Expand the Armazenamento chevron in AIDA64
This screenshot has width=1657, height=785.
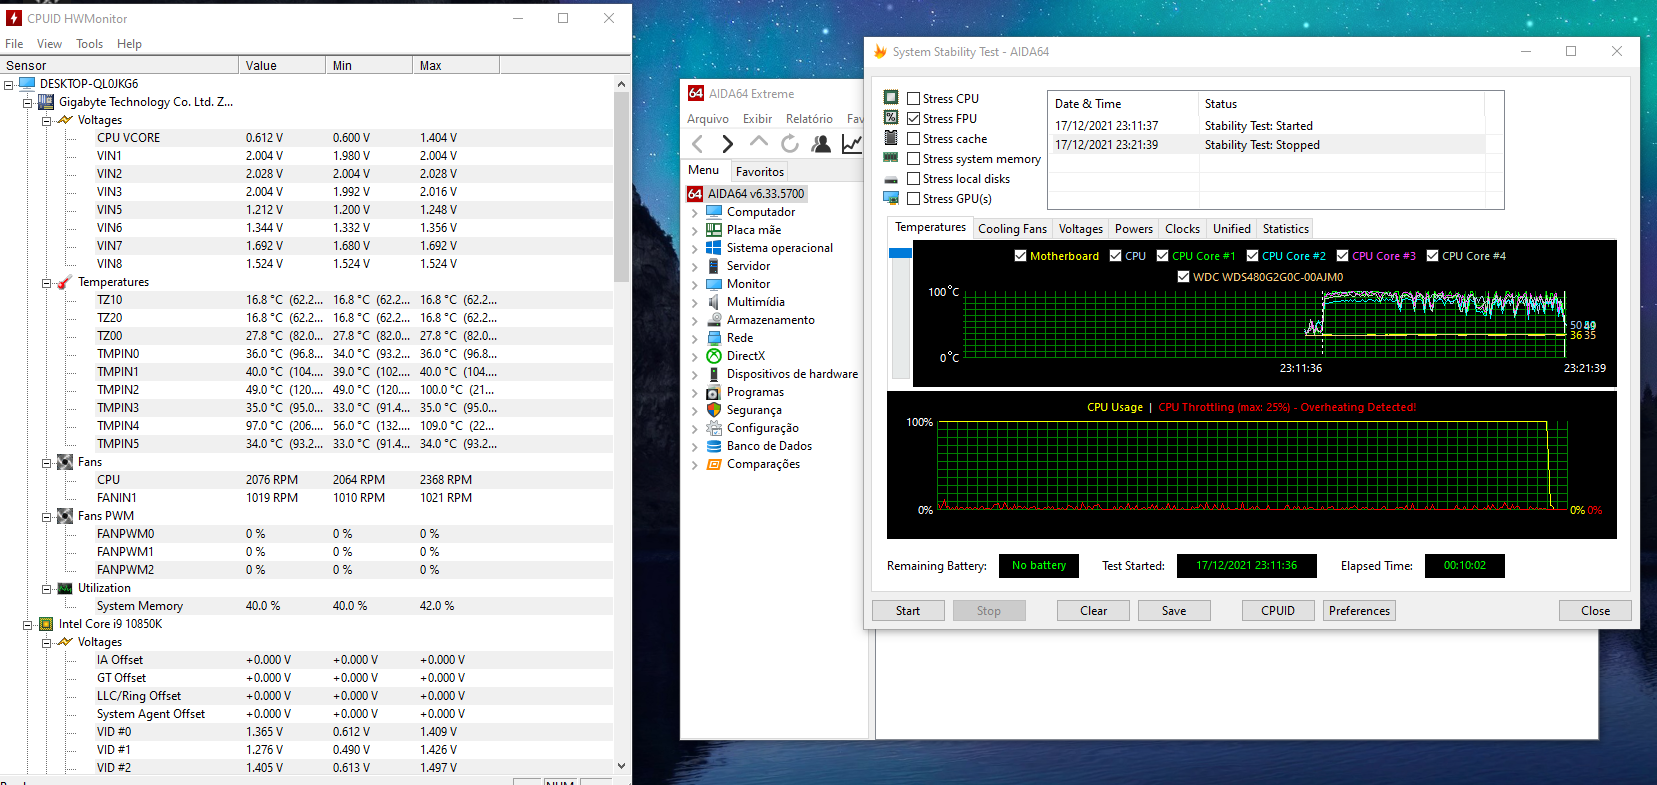click(694, 320)
